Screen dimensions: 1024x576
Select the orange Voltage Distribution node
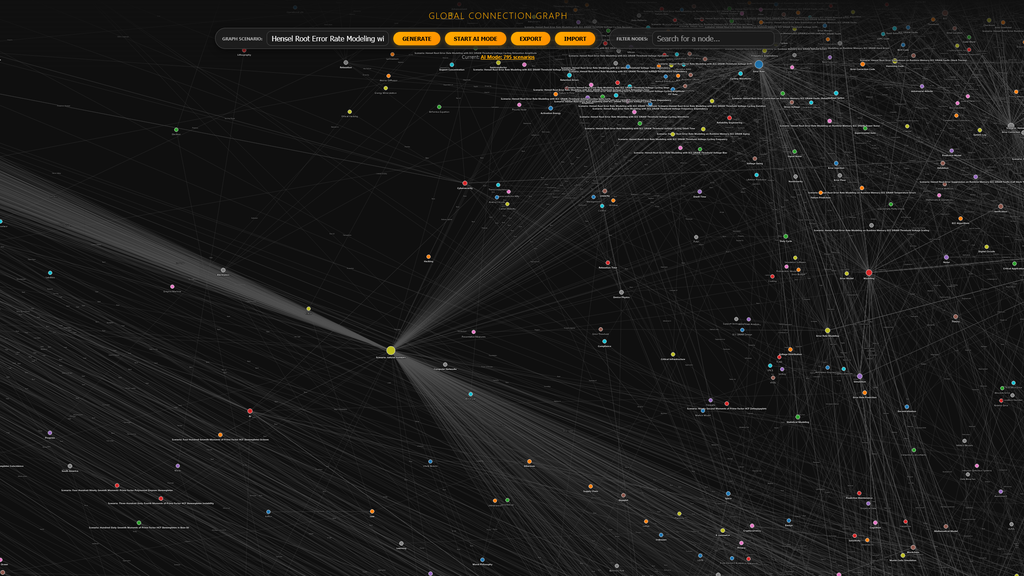click(790, 349)
